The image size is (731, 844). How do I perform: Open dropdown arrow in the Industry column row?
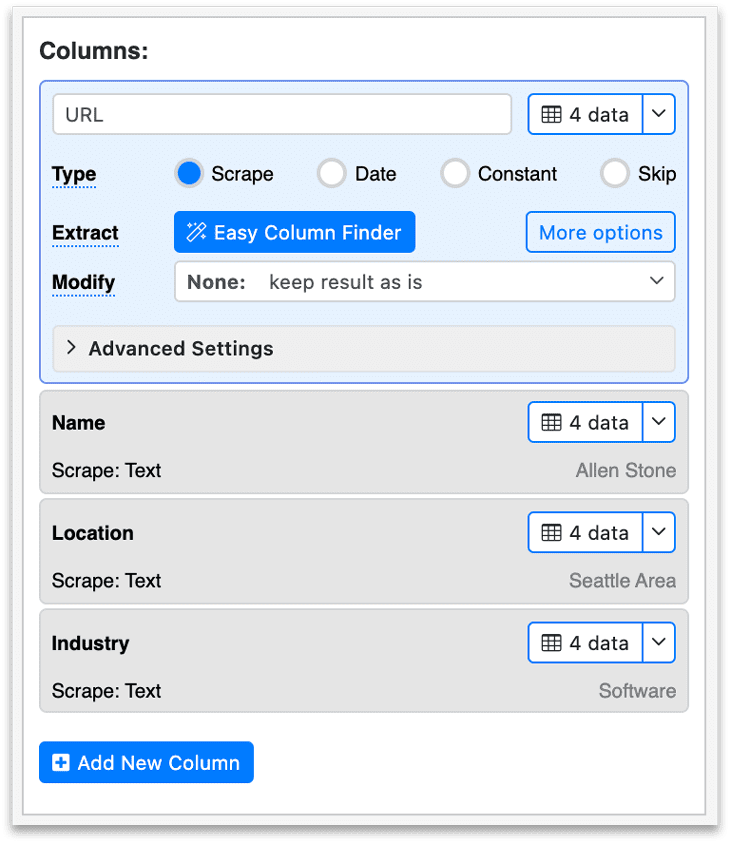658,643
